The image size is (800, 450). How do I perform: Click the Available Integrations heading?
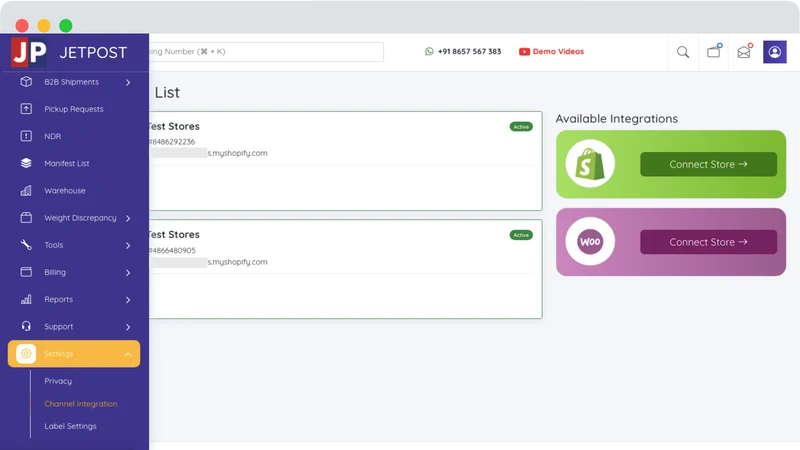[x=616, y=119]
